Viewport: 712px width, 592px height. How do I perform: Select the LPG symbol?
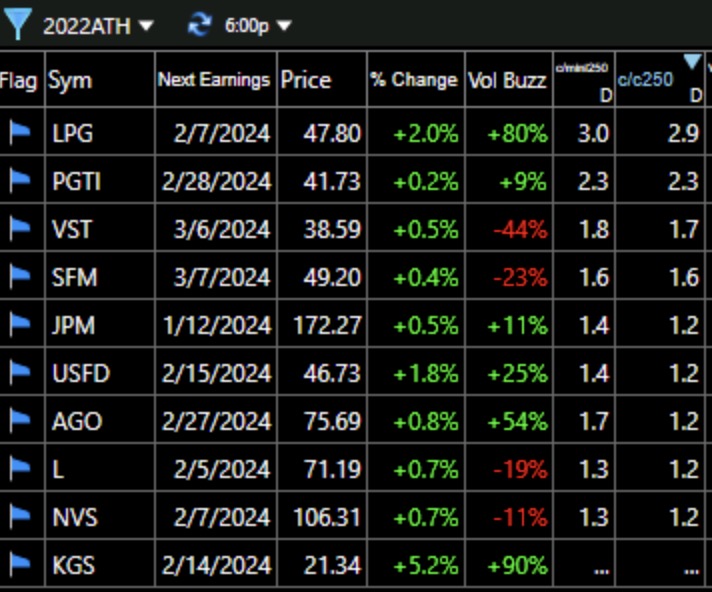[73, 133]
